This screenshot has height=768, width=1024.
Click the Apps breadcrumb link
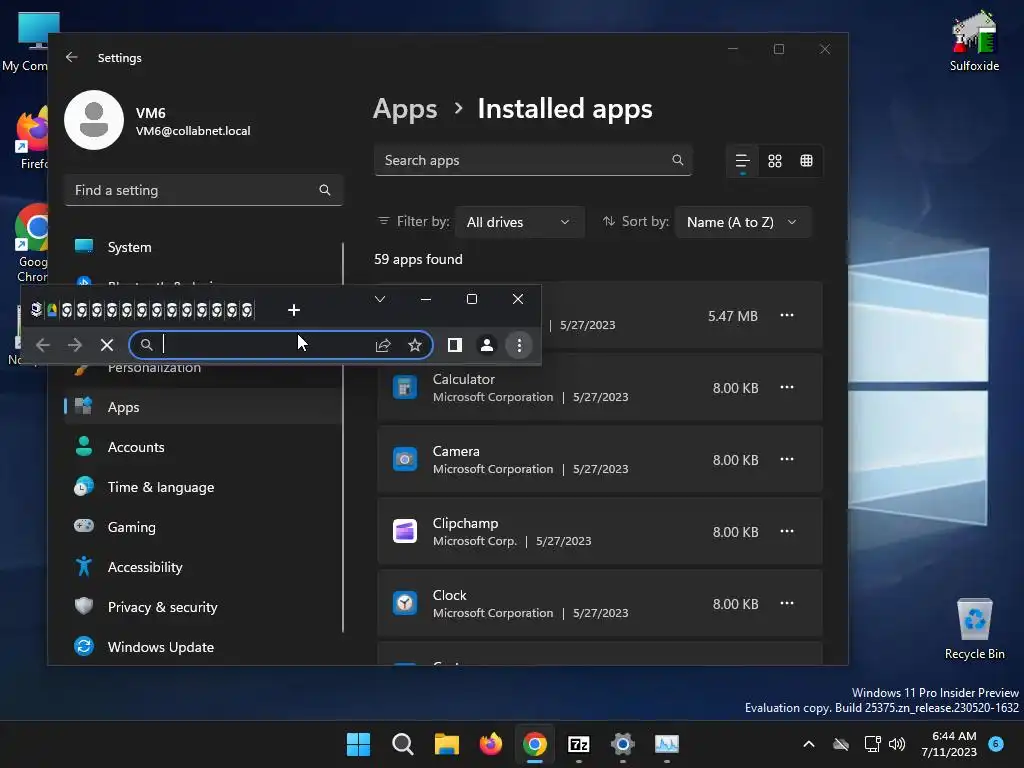tap(405, 109)
